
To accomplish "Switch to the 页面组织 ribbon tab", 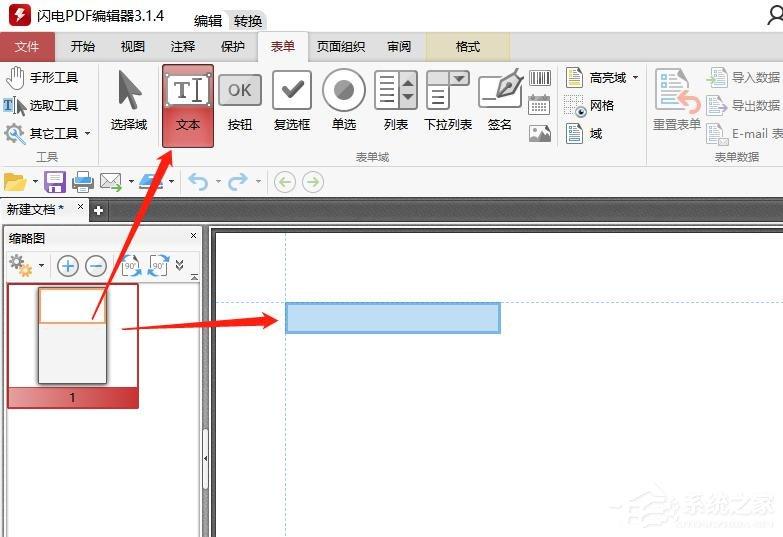I will [341, 46].
